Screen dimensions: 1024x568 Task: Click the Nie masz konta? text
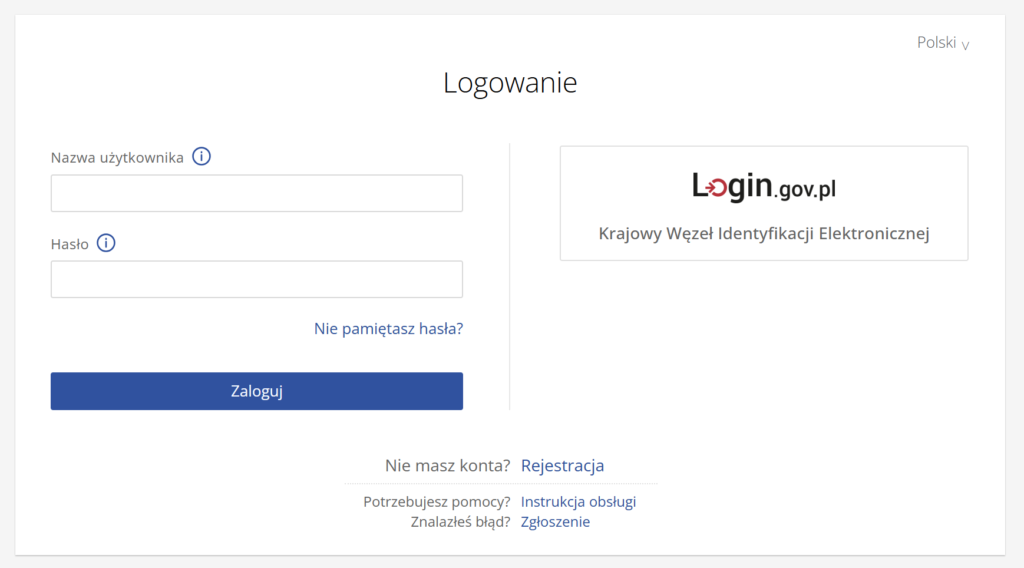point(447,465)
